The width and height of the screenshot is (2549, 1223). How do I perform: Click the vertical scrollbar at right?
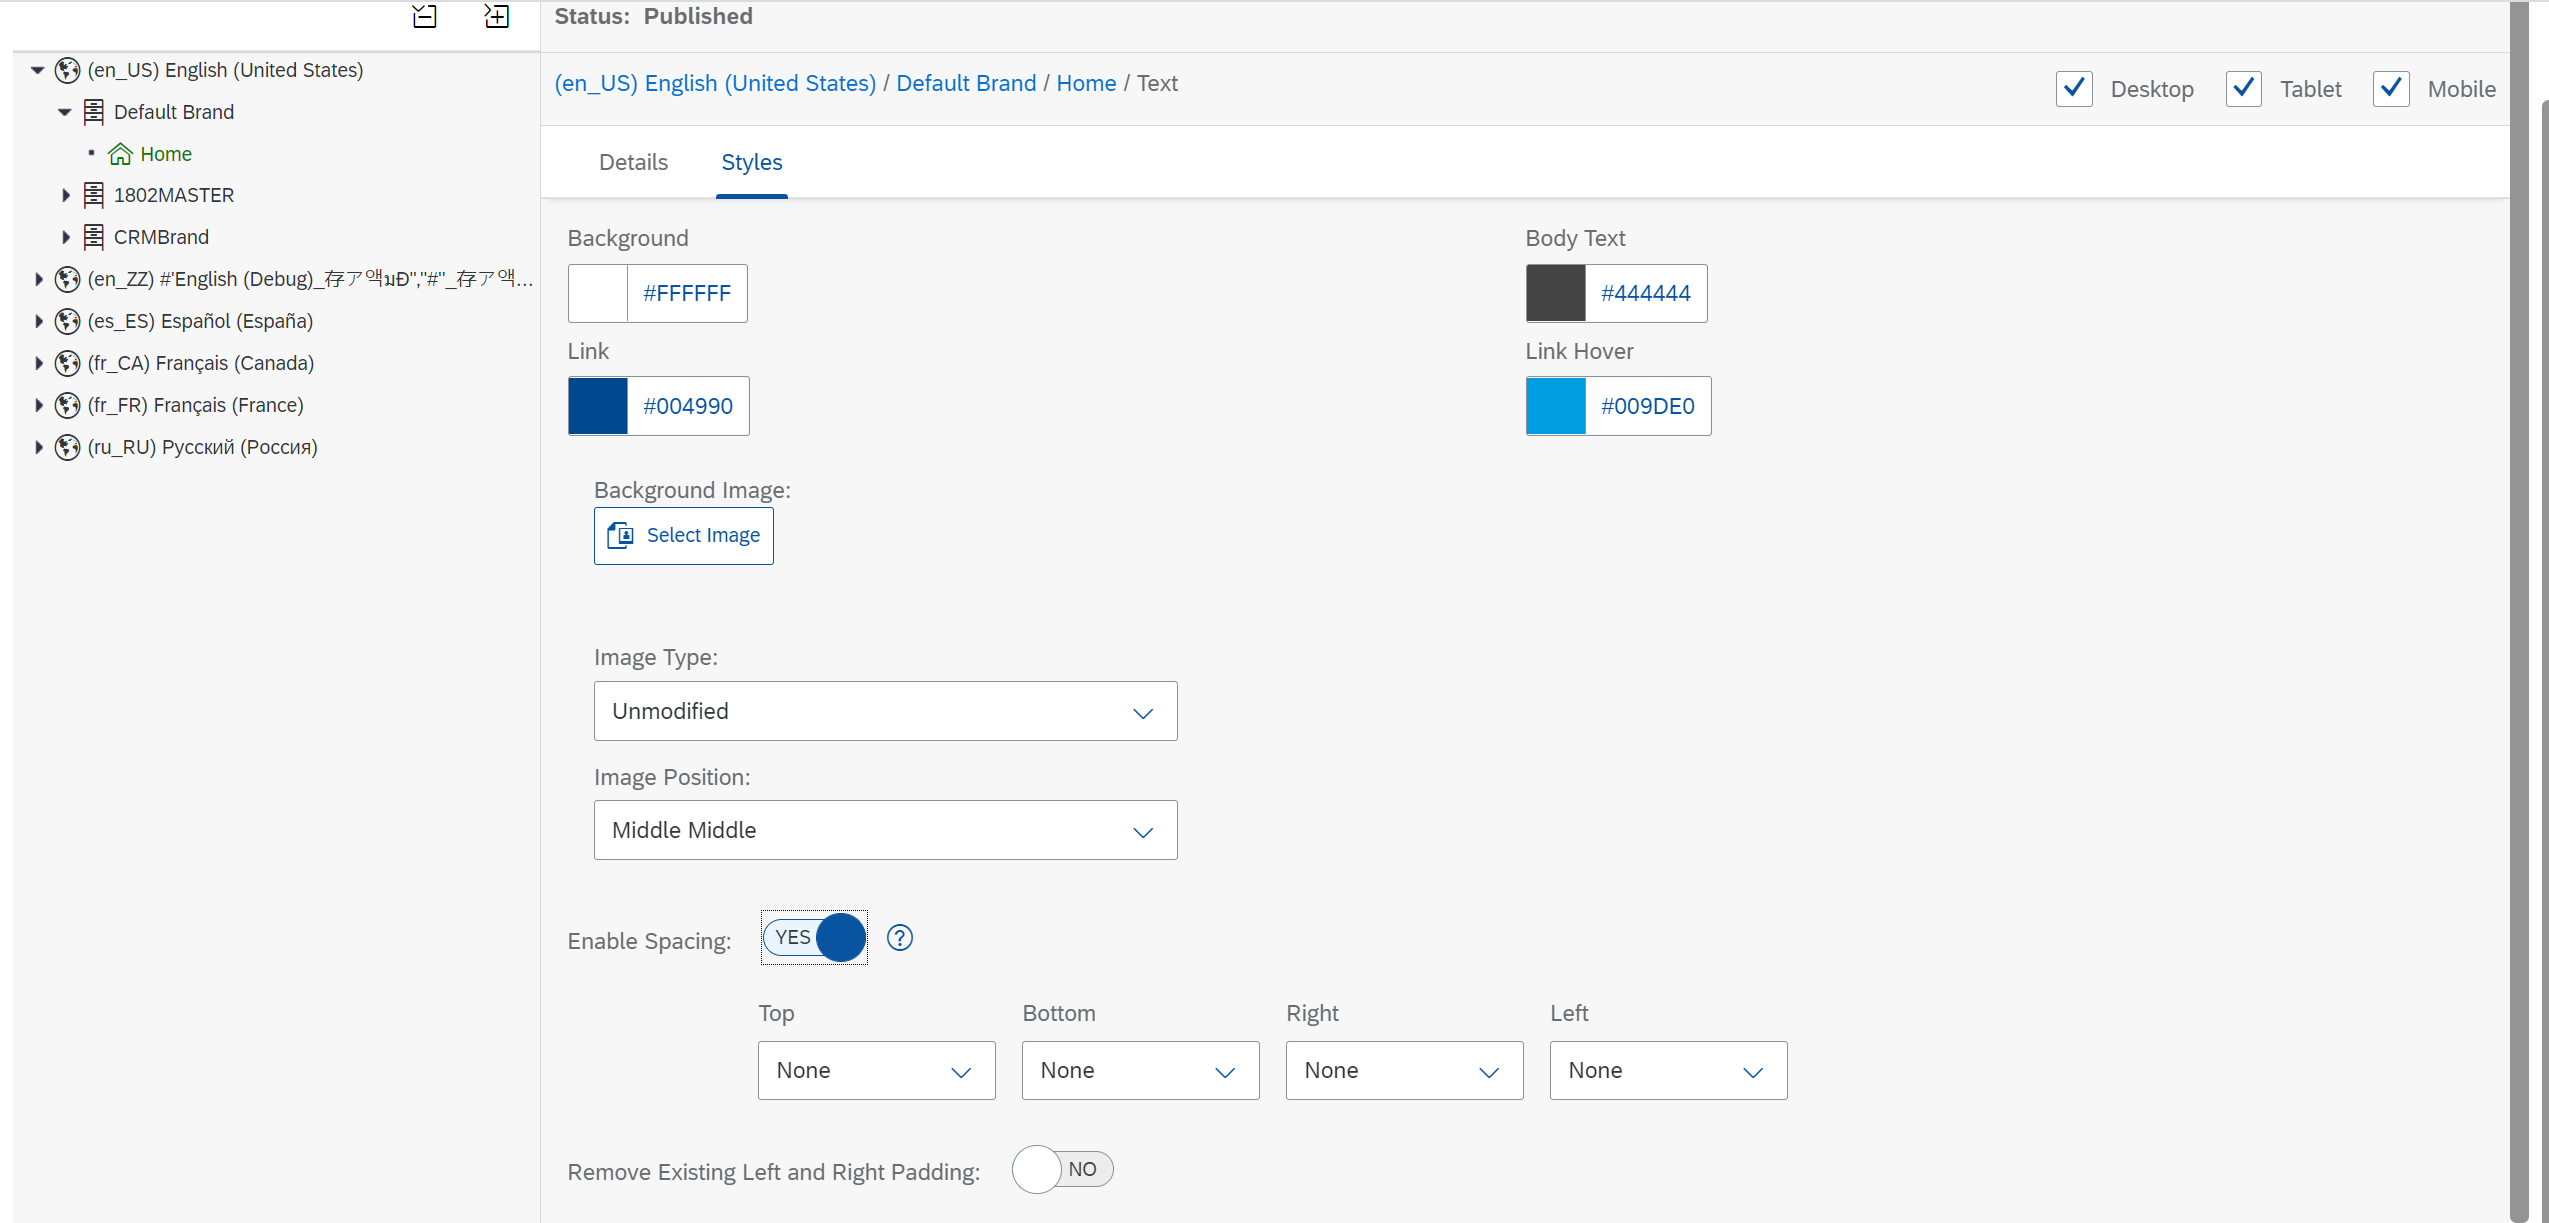(x=2521, y=611)
